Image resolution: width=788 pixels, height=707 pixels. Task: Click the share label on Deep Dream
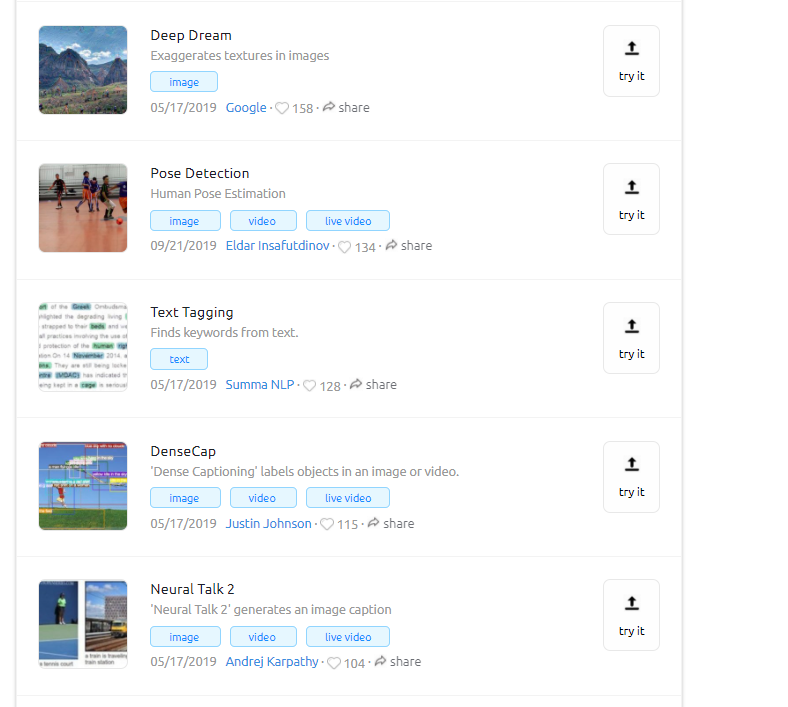(354, 108)
